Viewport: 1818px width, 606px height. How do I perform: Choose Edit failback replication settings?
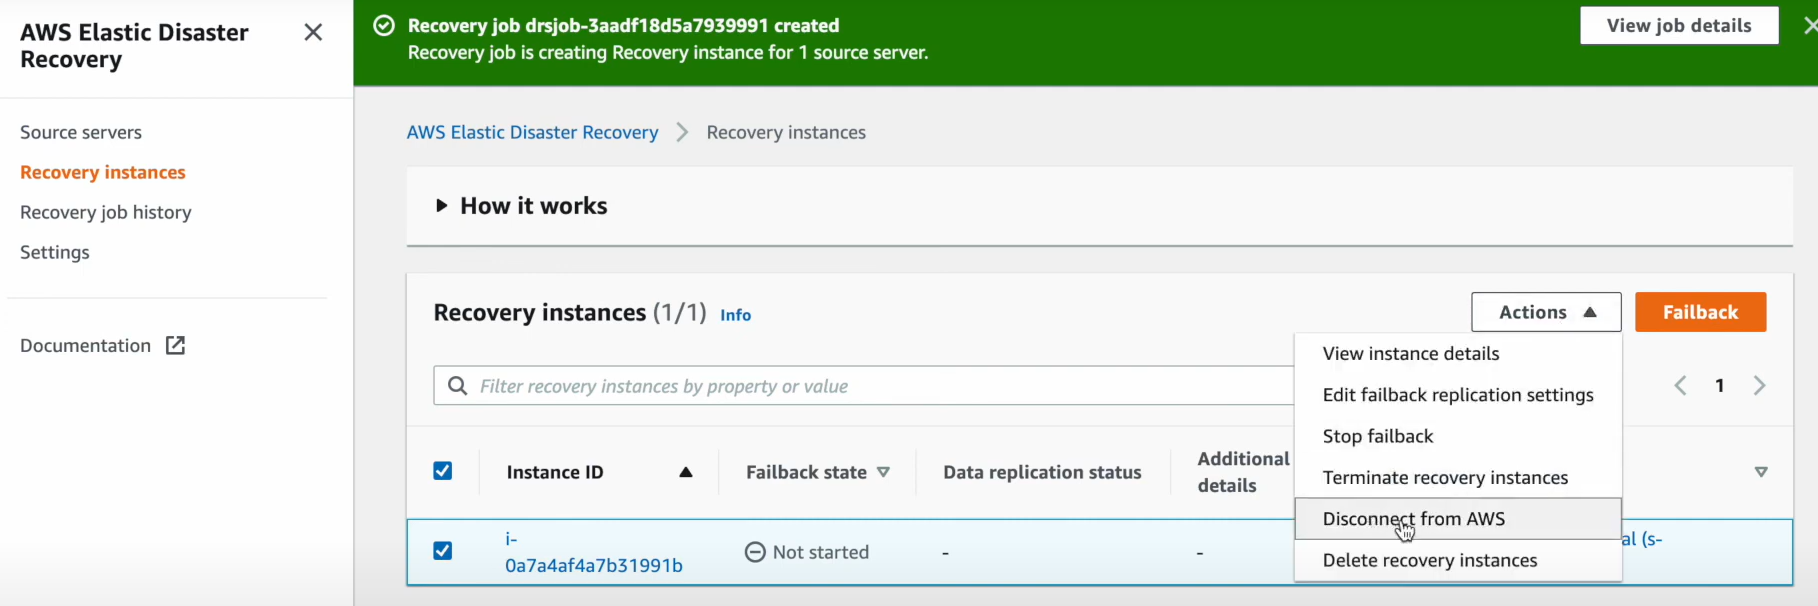[1458, 395]
